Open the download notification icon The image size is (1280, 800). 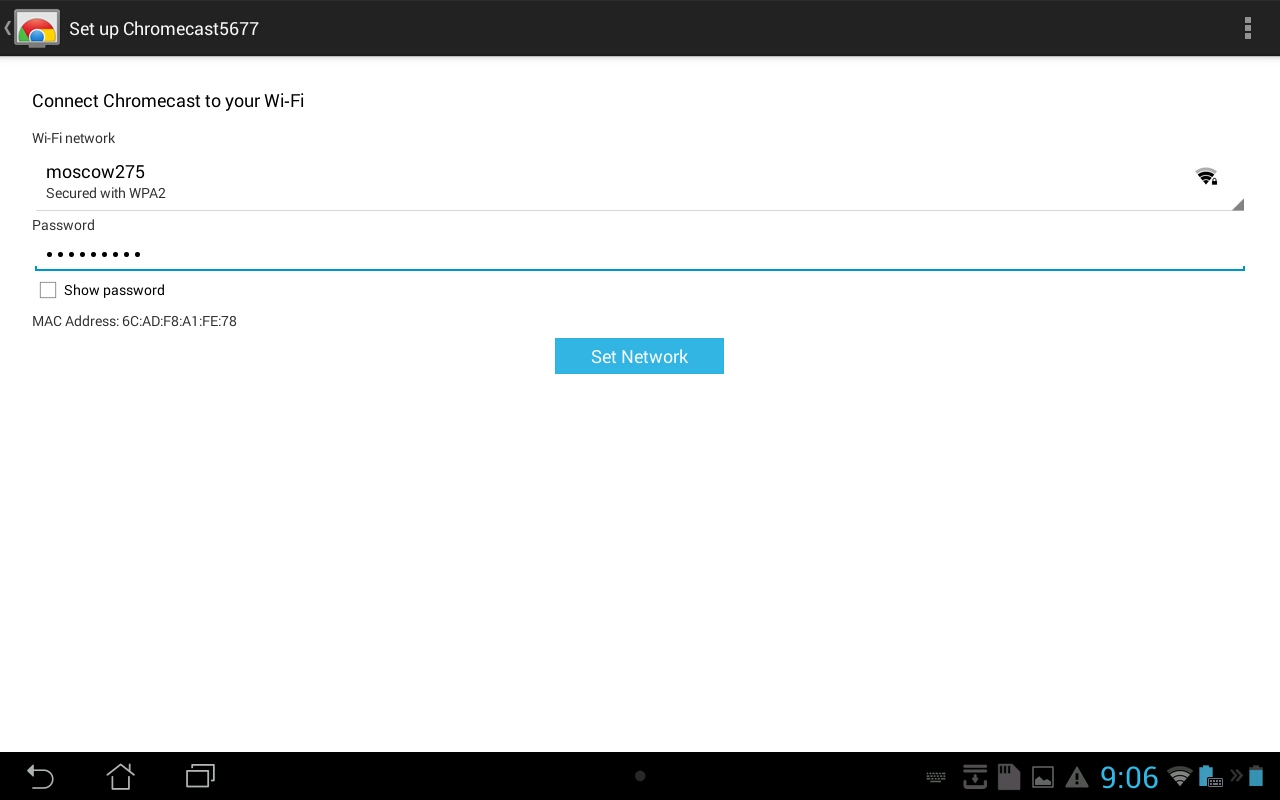(975, 776)
